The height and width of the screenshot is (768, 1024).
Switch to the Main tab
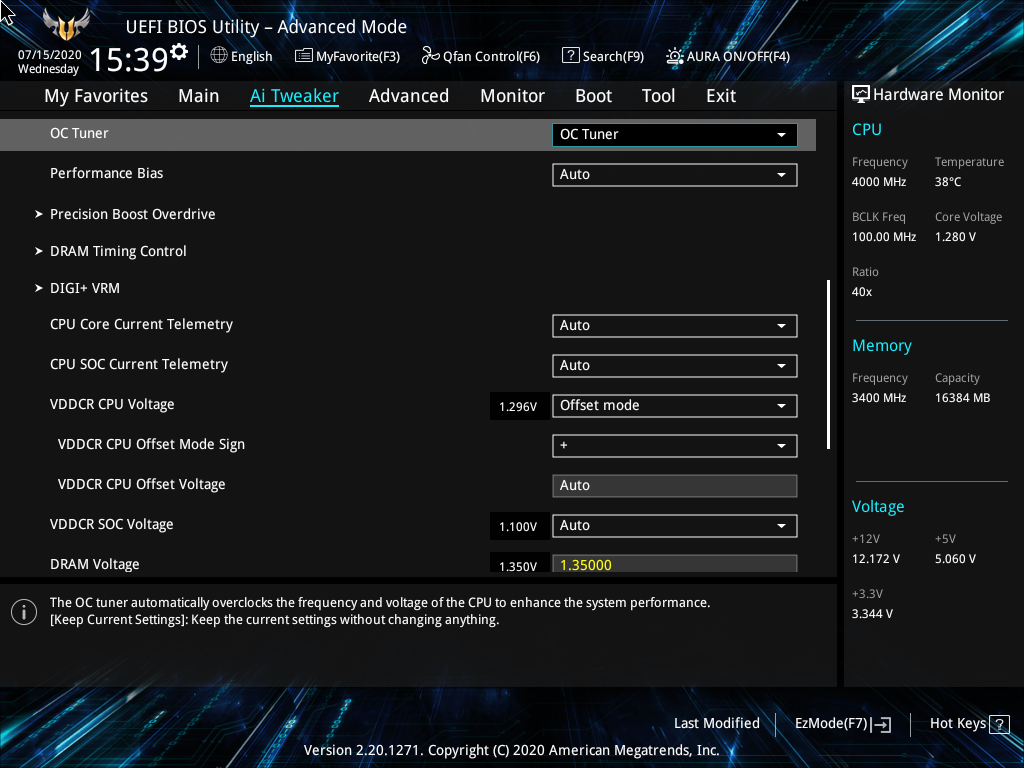(199, 96)
